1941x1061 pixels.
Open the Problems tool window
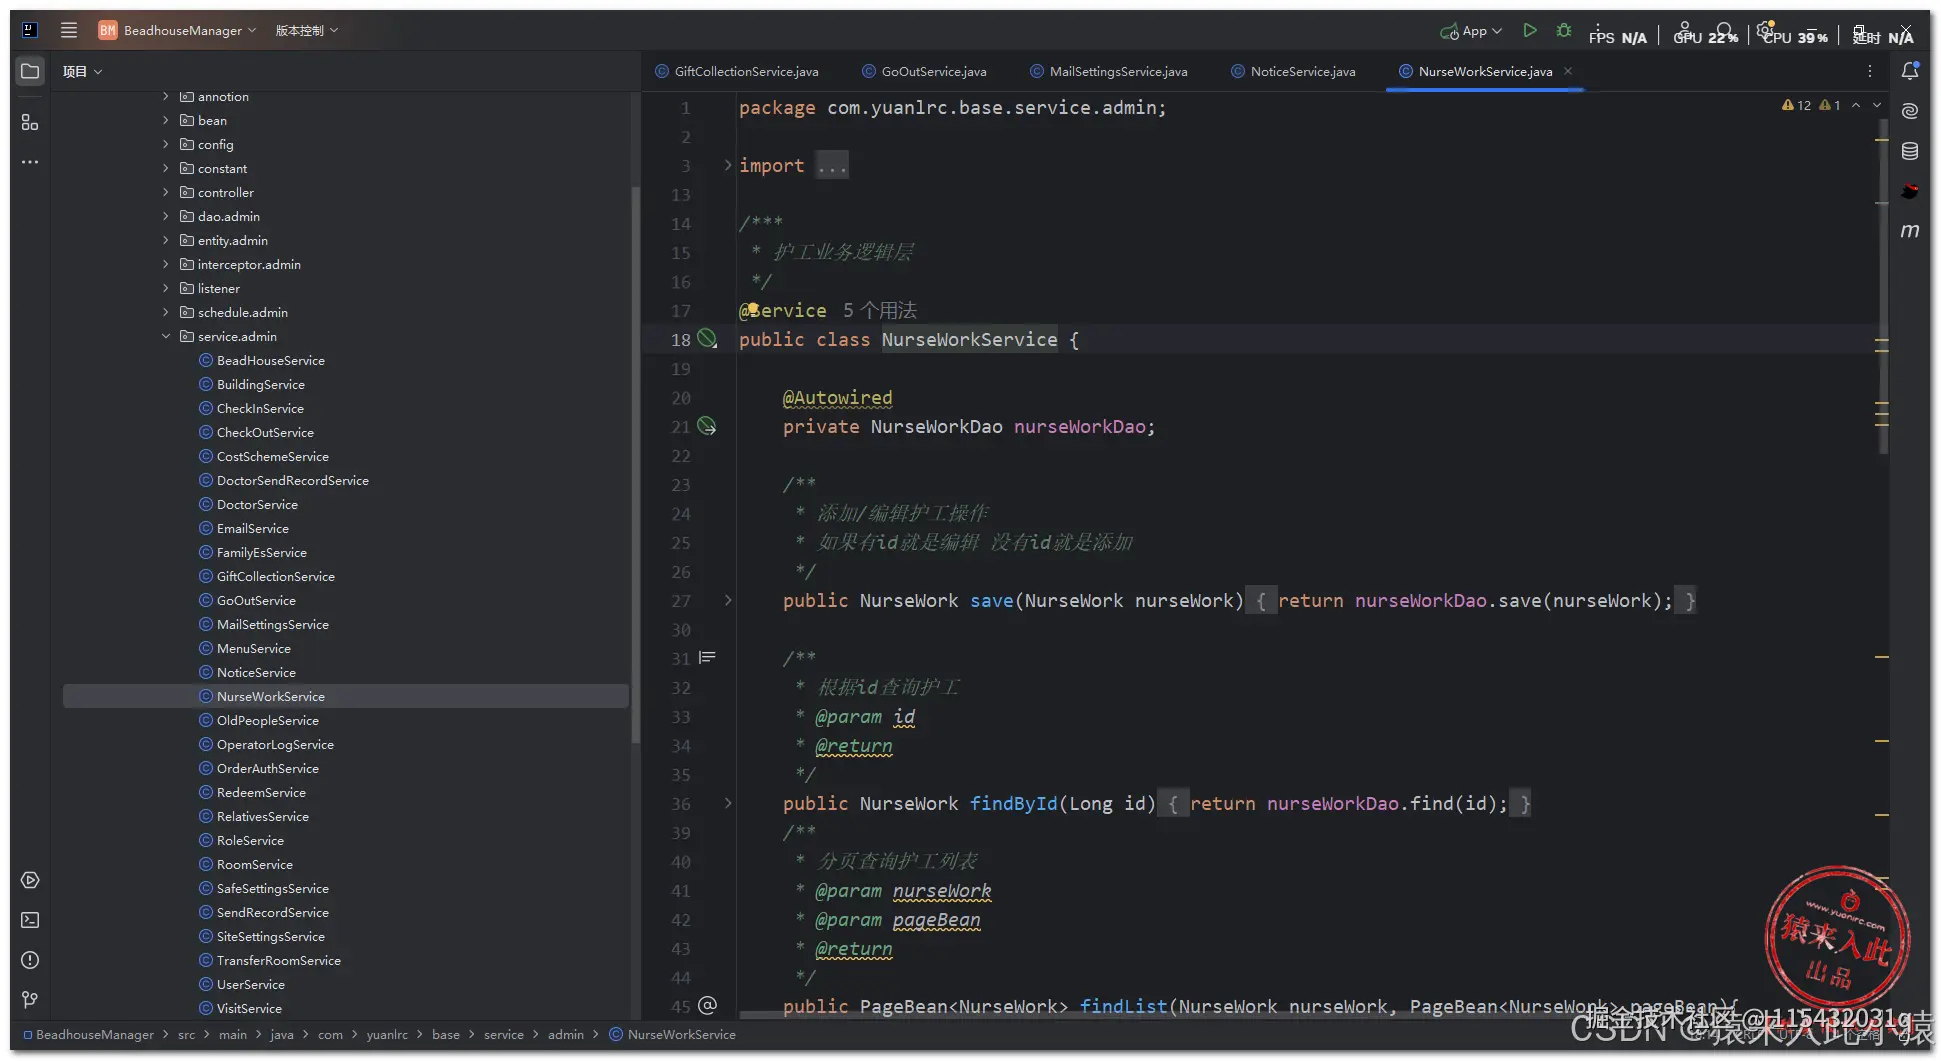tap(30, 960)
